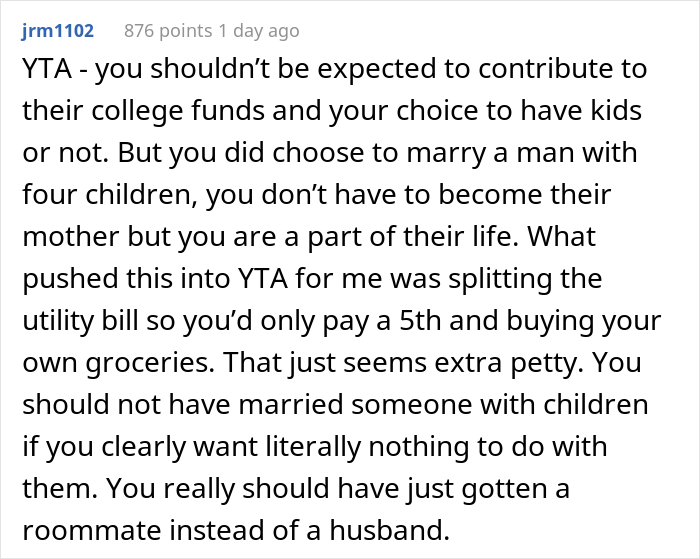Click the word 'husband' ending the comment
The image size is (700, 559).
(x=389, y=530)
